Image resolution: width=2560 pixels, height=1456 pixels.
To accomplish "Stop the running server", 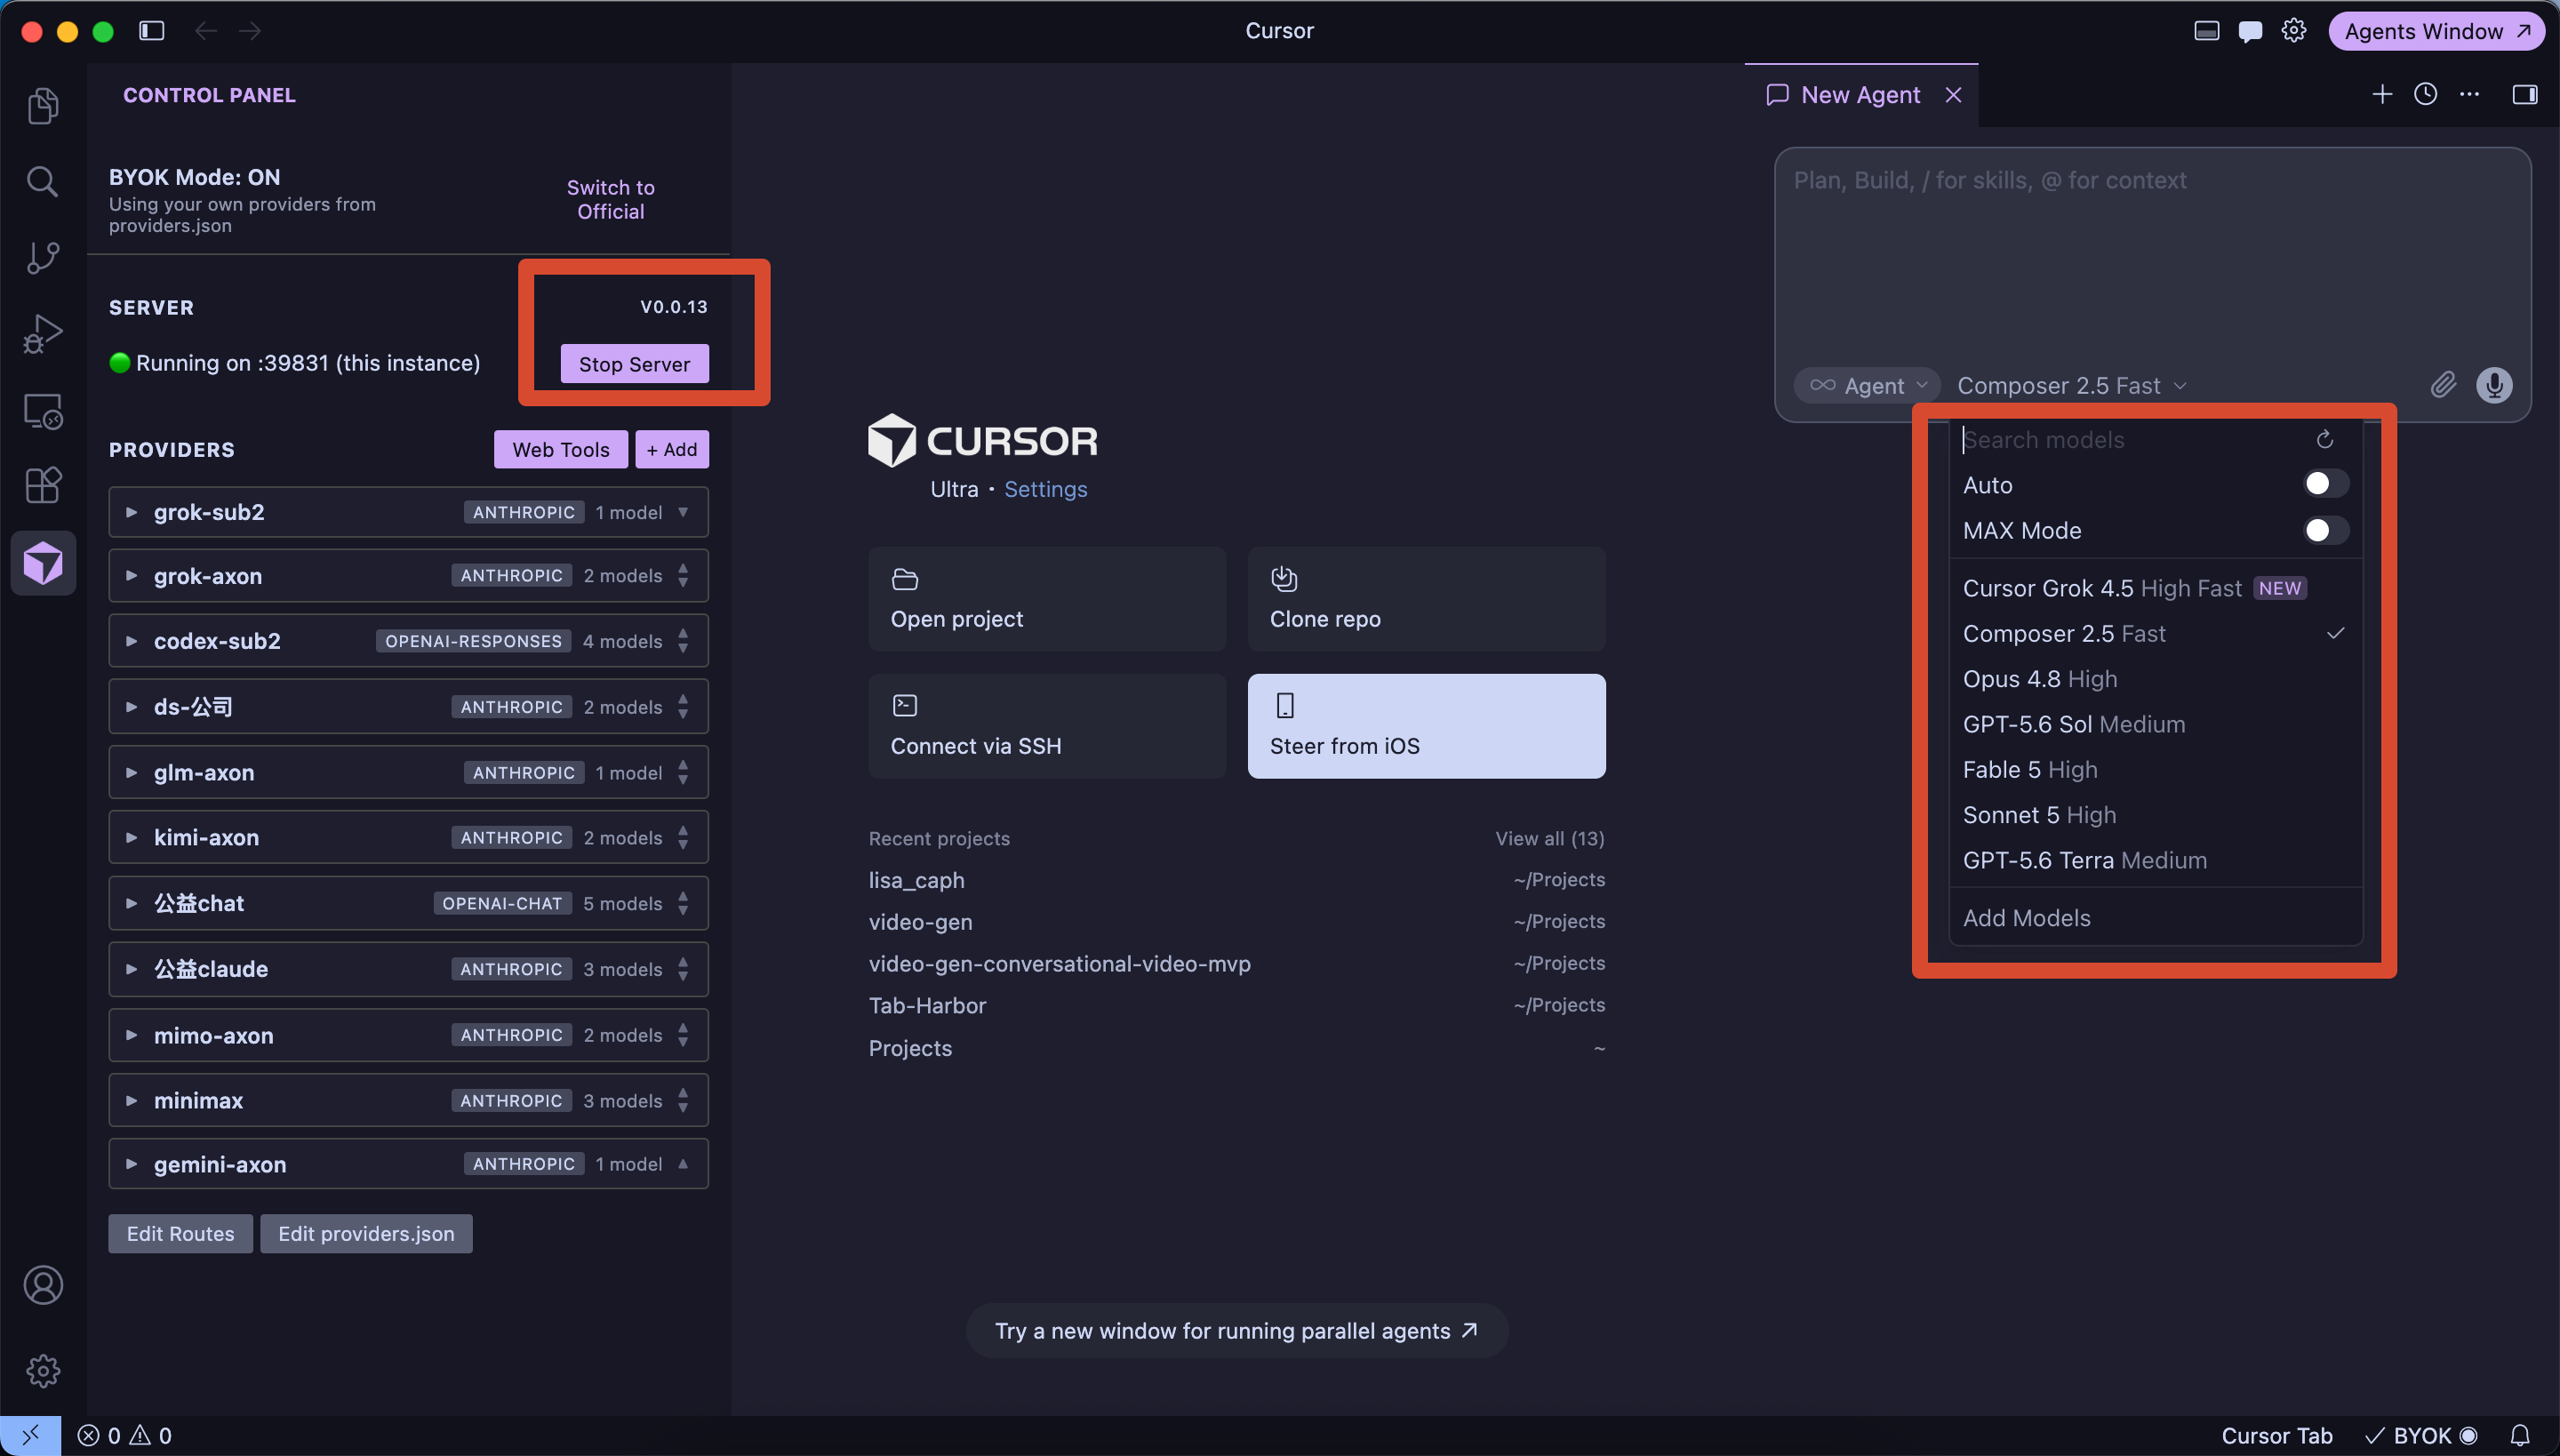I will pyautogui.click(x=634, y=364).
